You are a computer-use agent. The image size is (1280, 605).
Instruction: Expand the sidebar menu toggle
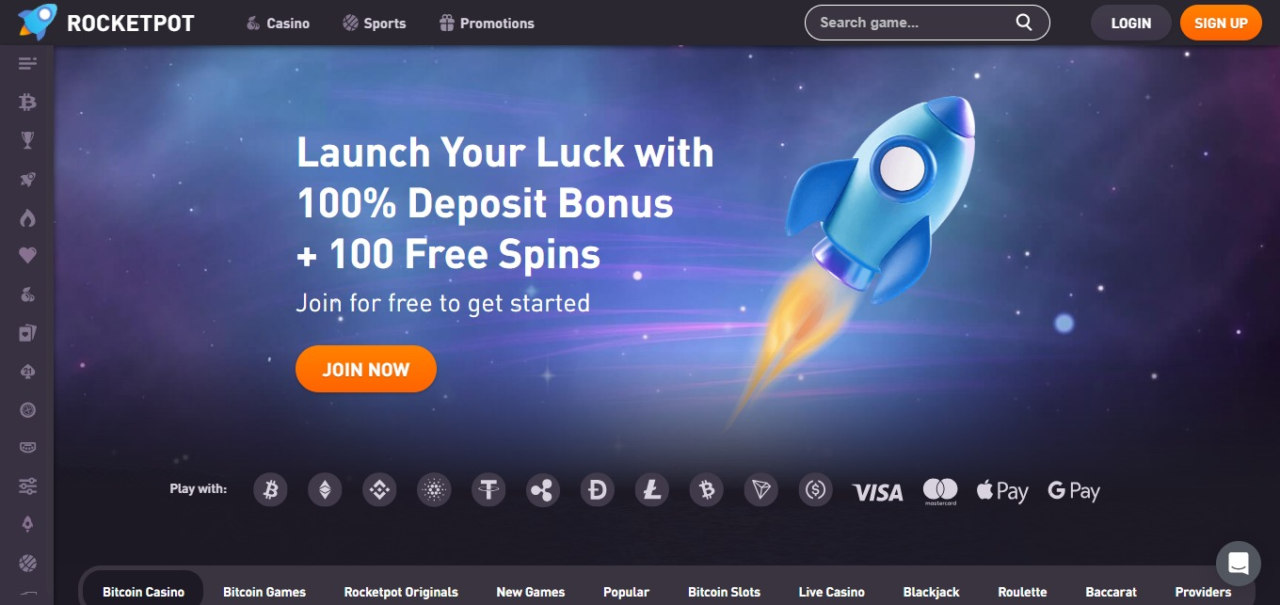pyautogui.click(x=28, y=64)
